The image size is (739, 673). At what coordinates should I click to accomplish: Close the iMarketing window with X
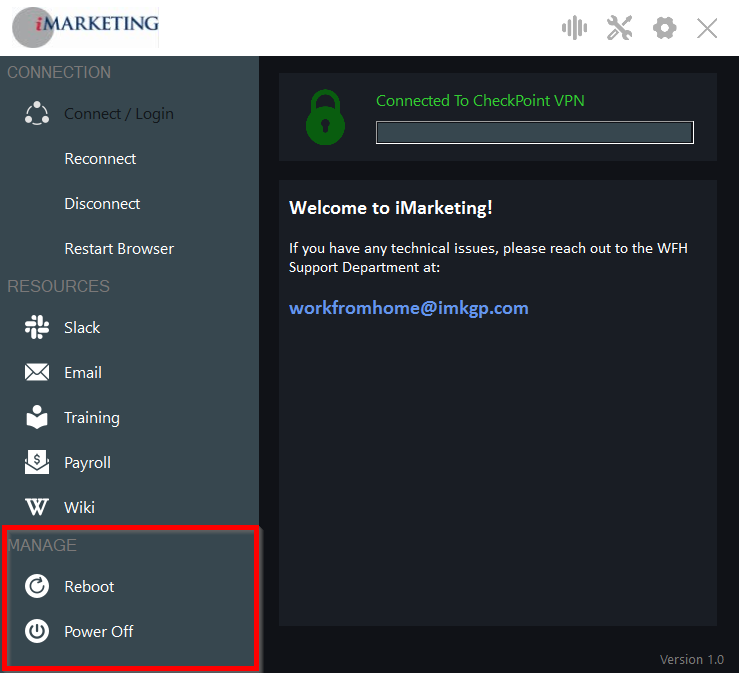pos(707,28)
